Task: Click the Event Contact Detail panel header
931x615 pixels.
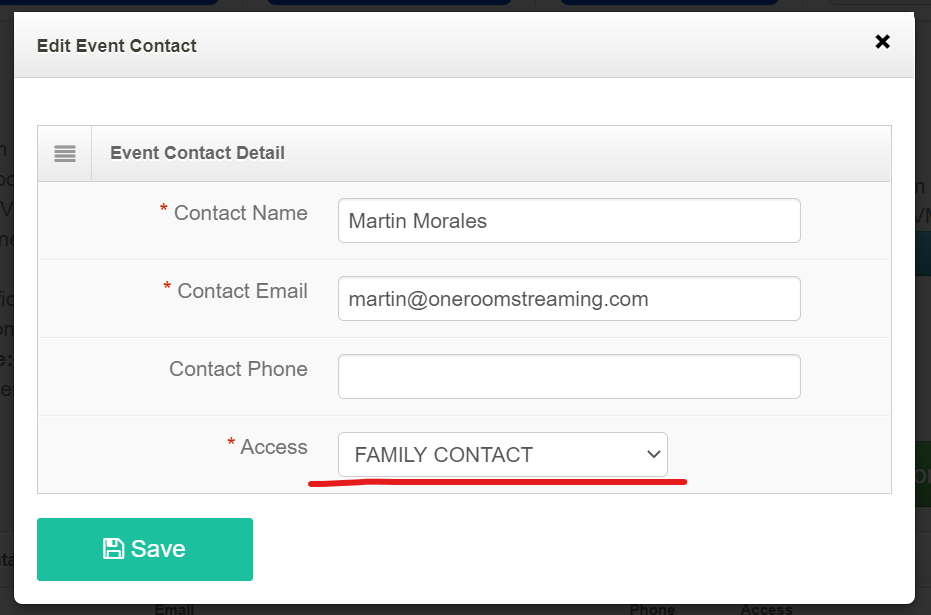Action: click(x=196, y=153)
